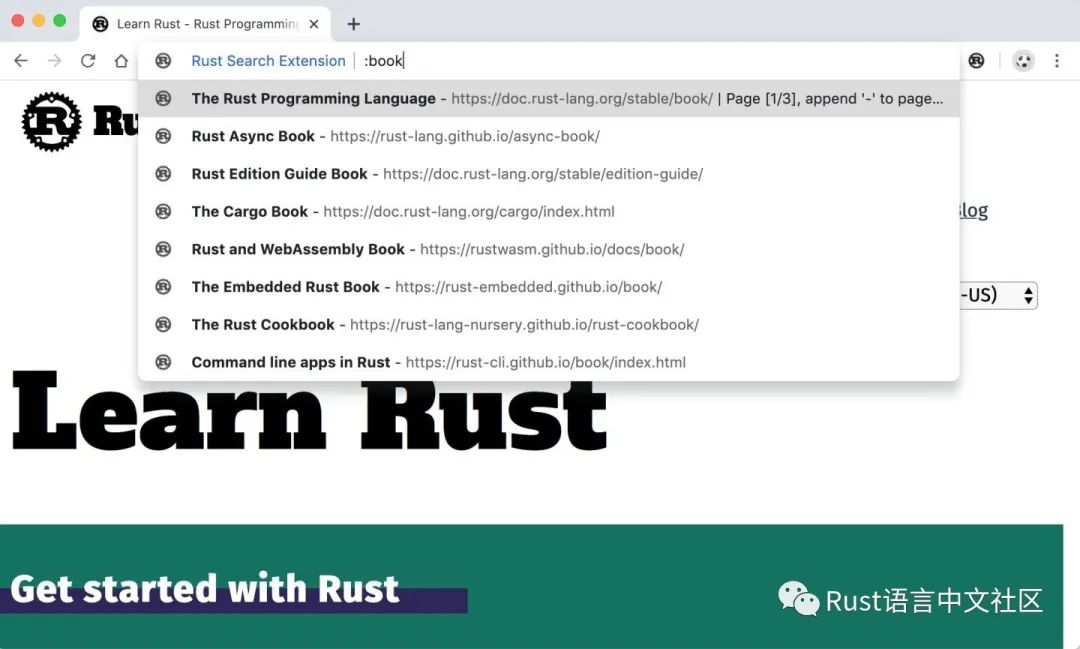Screen dimensions: 1080x649
Task: Click the forward navigation arrow
Action: 54,61
